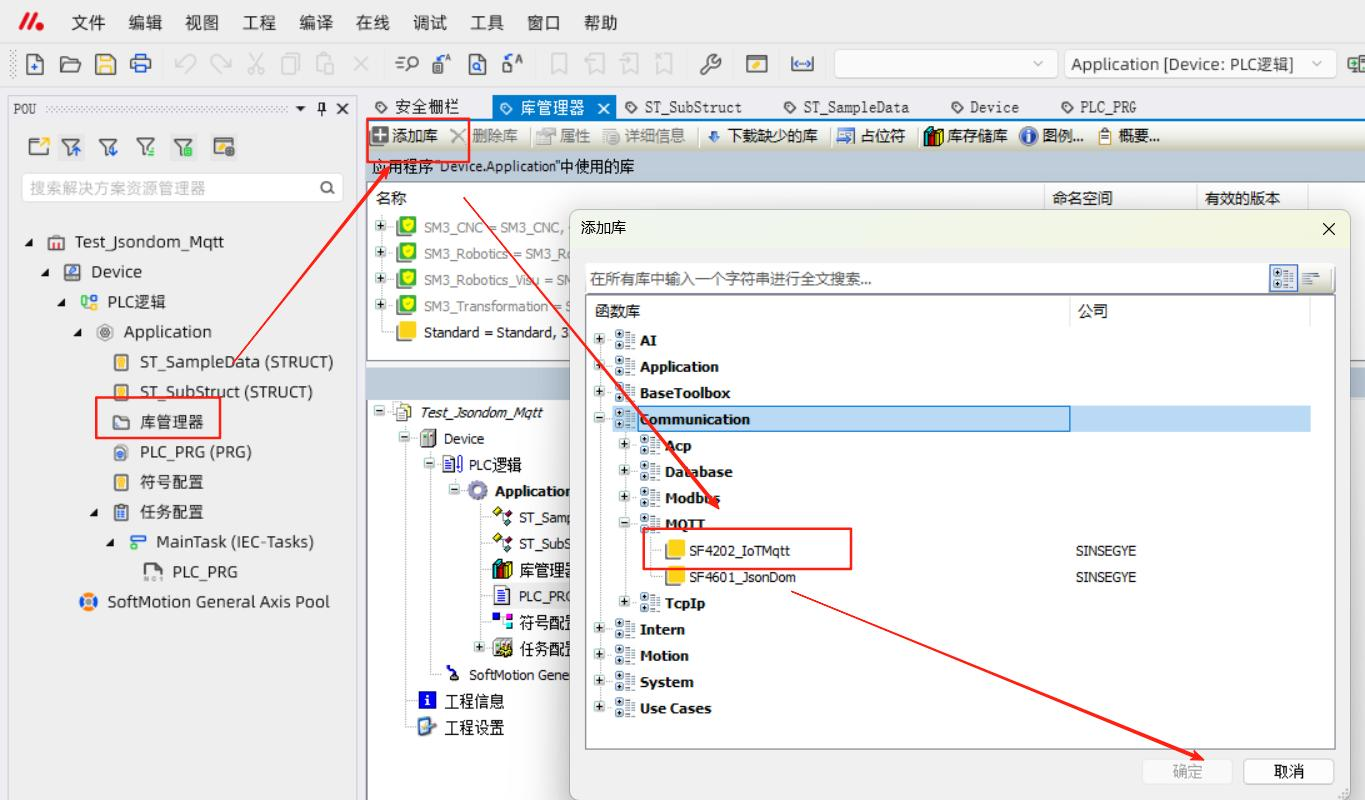Open the 编译 (Build) menu
Viewport: 1365px width, 800px height.
coord(315,22)
